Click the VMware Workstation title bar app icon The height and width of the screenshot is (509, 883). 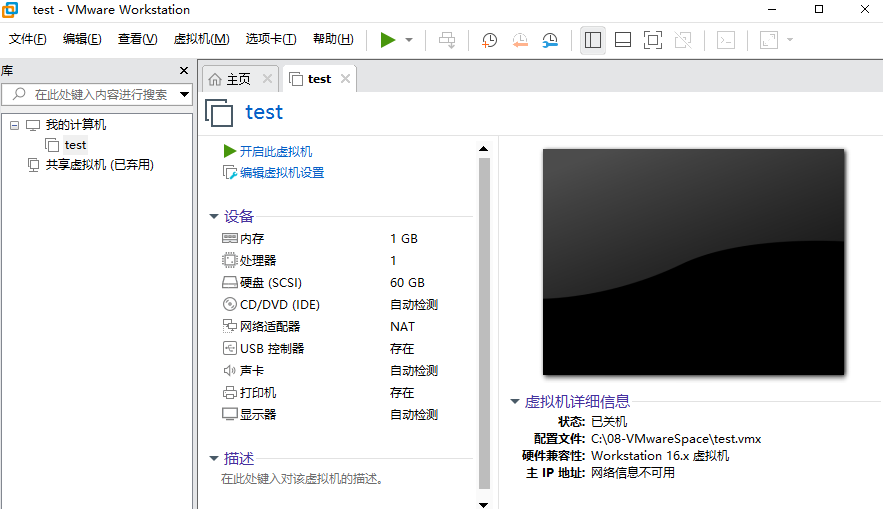10,10
